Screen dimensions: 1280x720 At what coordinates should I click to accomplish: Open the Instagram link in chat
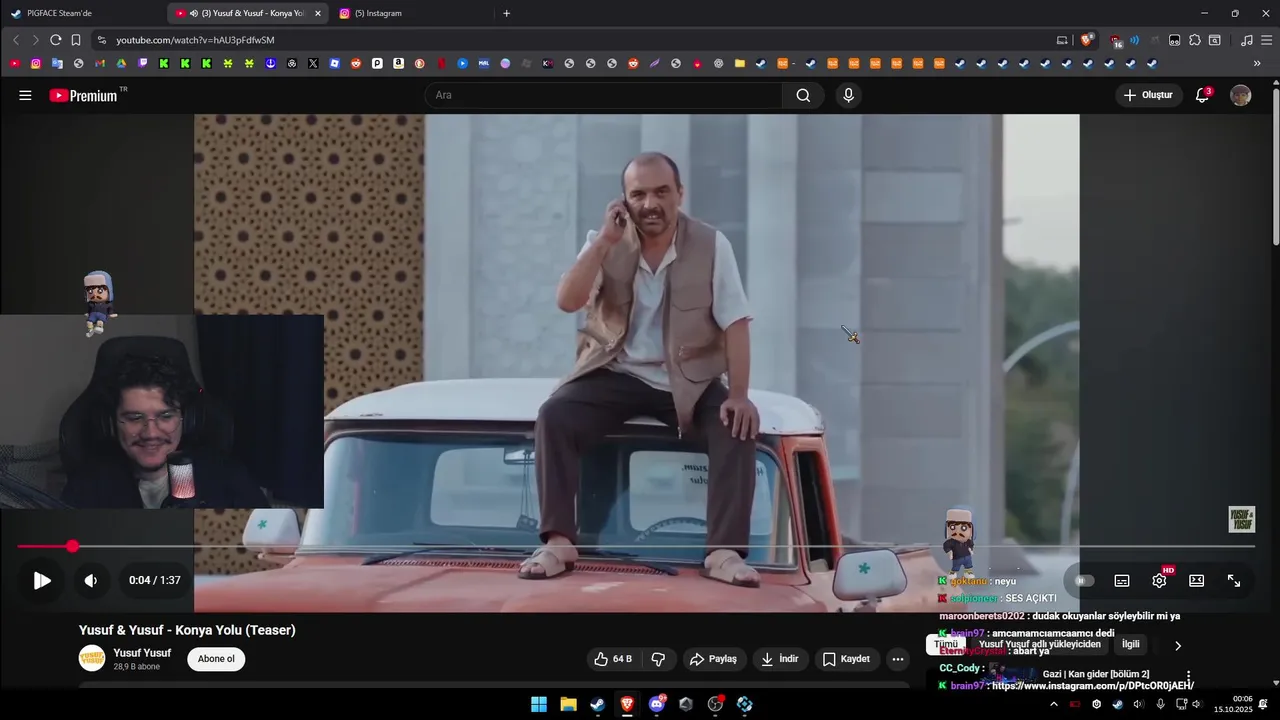click(x=1093, y=686)
